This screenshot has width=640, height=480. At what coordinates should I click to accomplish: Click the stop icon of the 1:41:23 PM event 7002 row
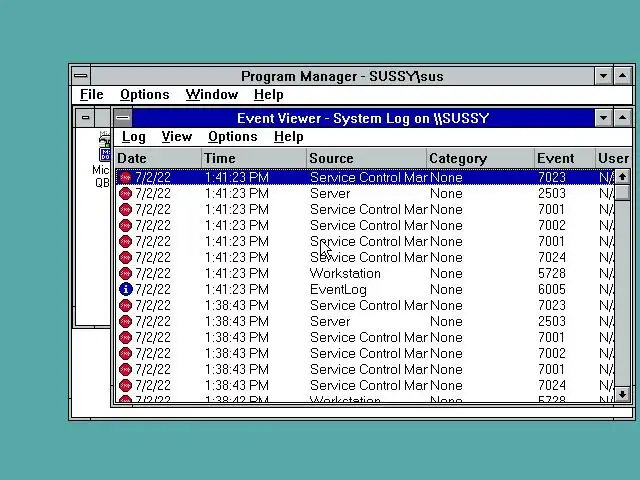tap(125, 225)
